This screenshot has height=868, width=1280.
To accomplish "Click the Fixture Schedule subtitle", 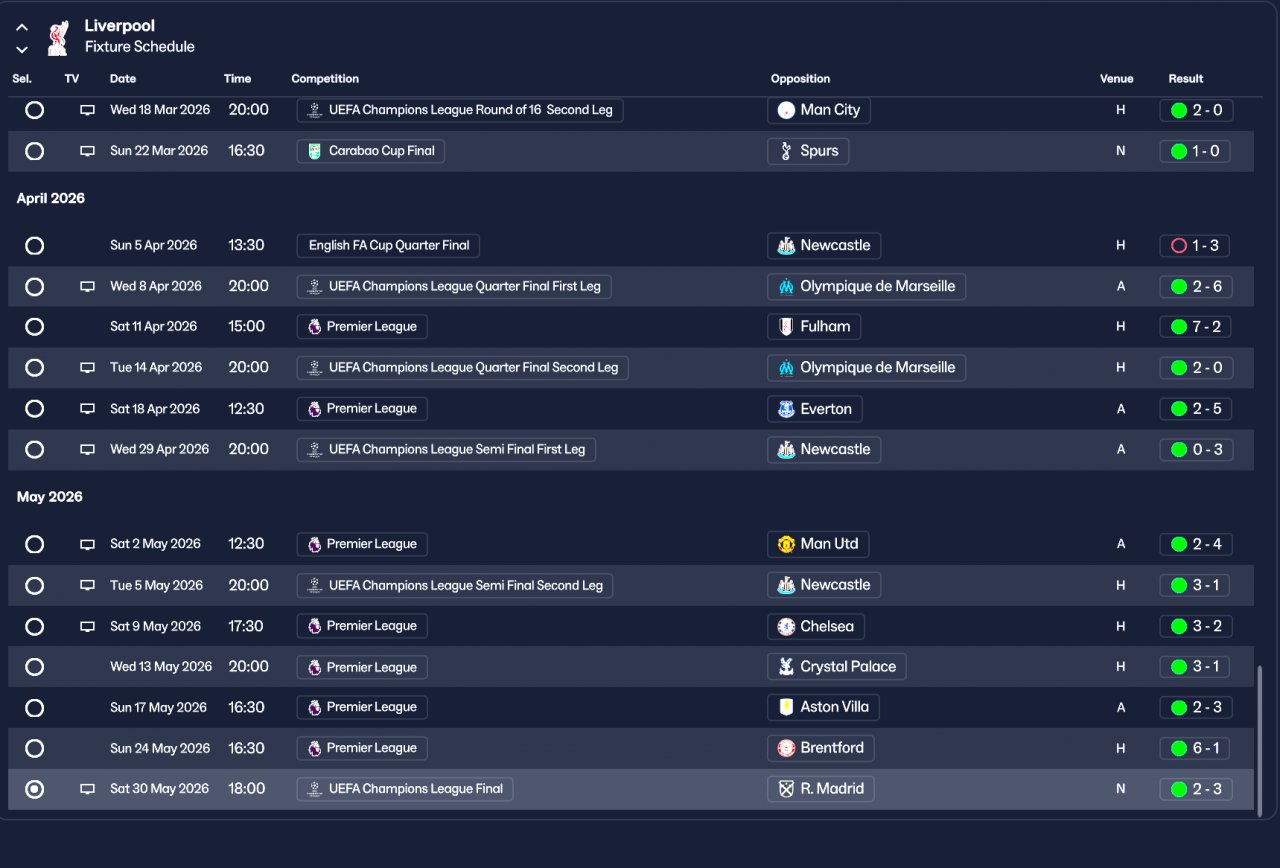I will pos(140,47).
